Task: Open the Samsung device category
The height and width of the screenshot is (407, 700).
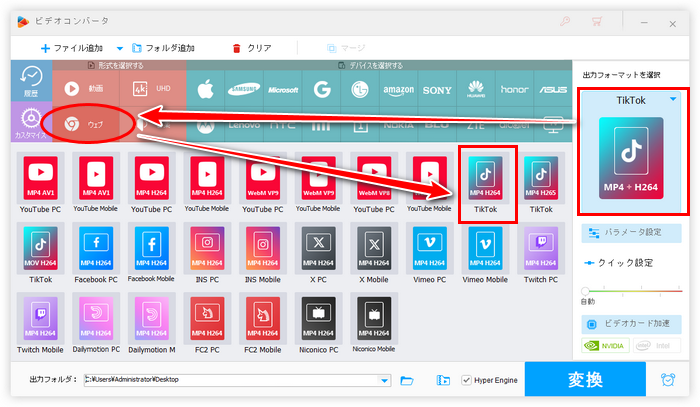Action: pyautogui.click(x=244, y=89)
